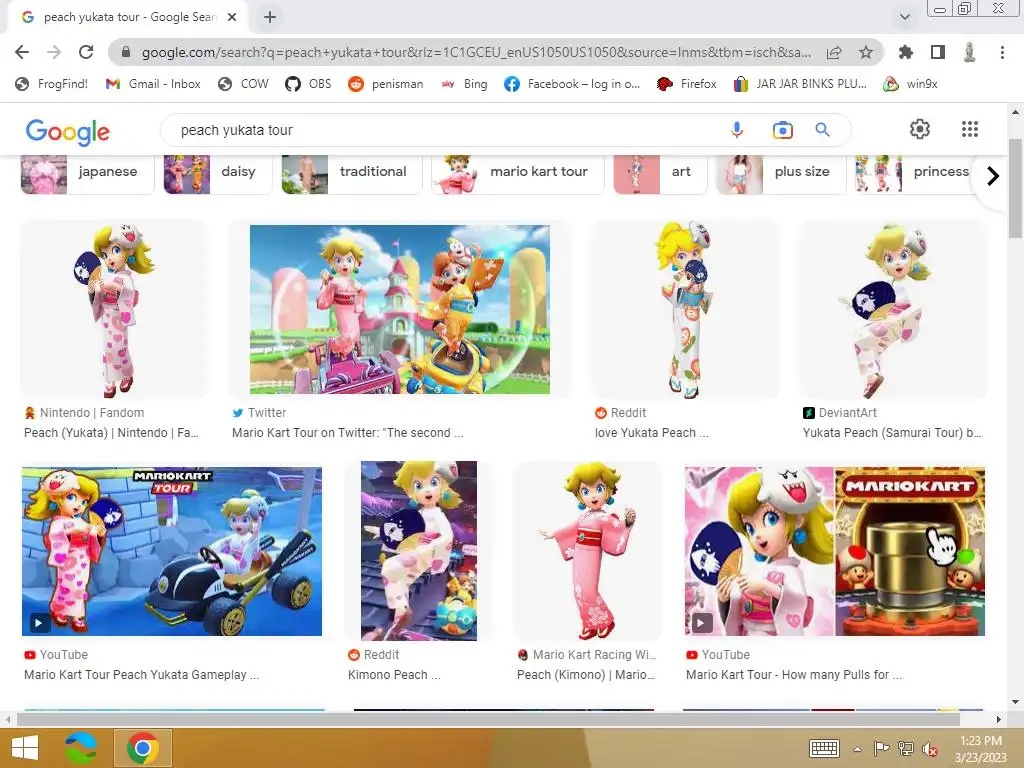Click 'Peach (Yukata) | Nintendo | Fa...' title
Viewport: 1024px width, 768px height.
click(x=111, y=432)
